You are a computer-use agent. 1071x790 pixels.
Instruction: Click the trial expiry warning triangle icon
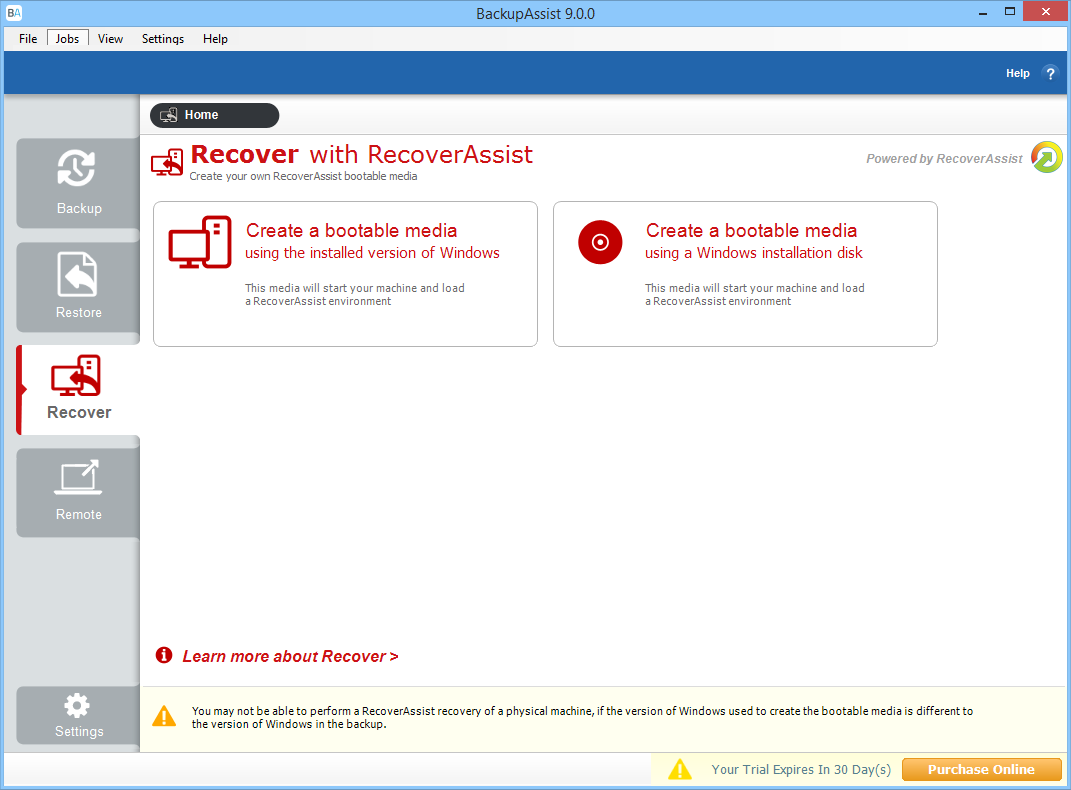(x=680, y=770)
